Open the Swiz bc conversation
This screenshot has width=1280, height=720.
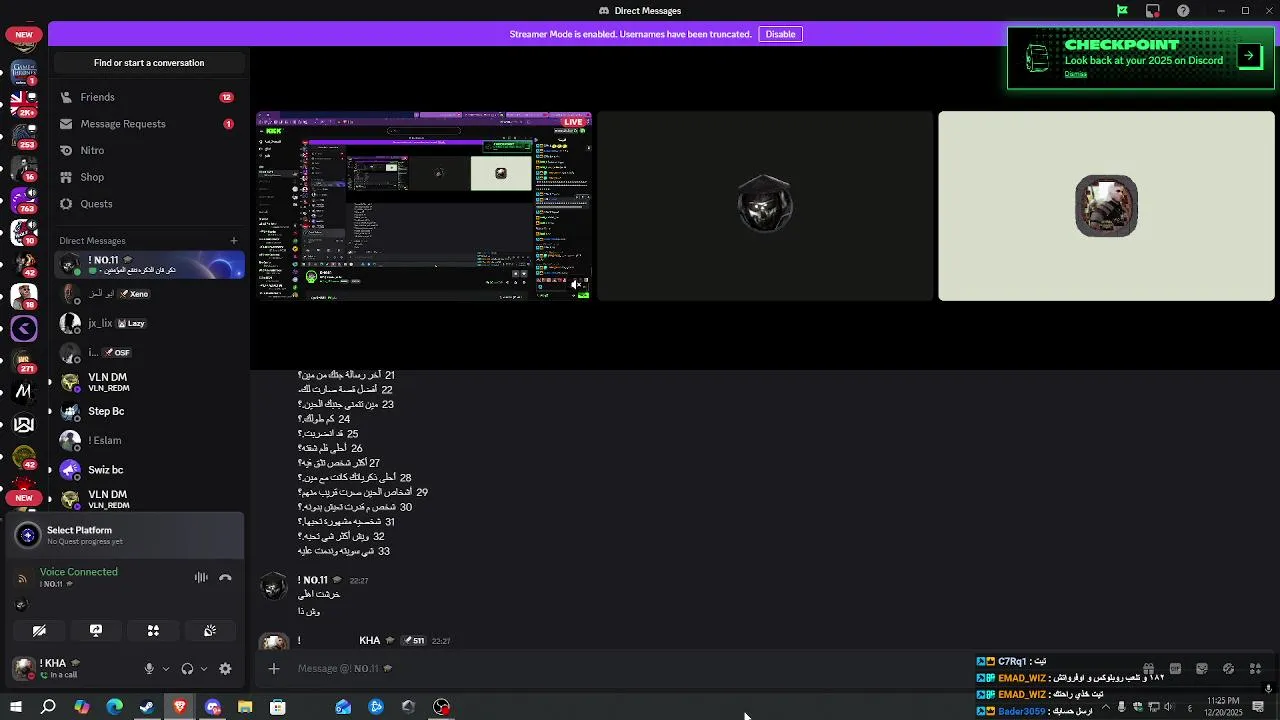click(x=149, y=469)
